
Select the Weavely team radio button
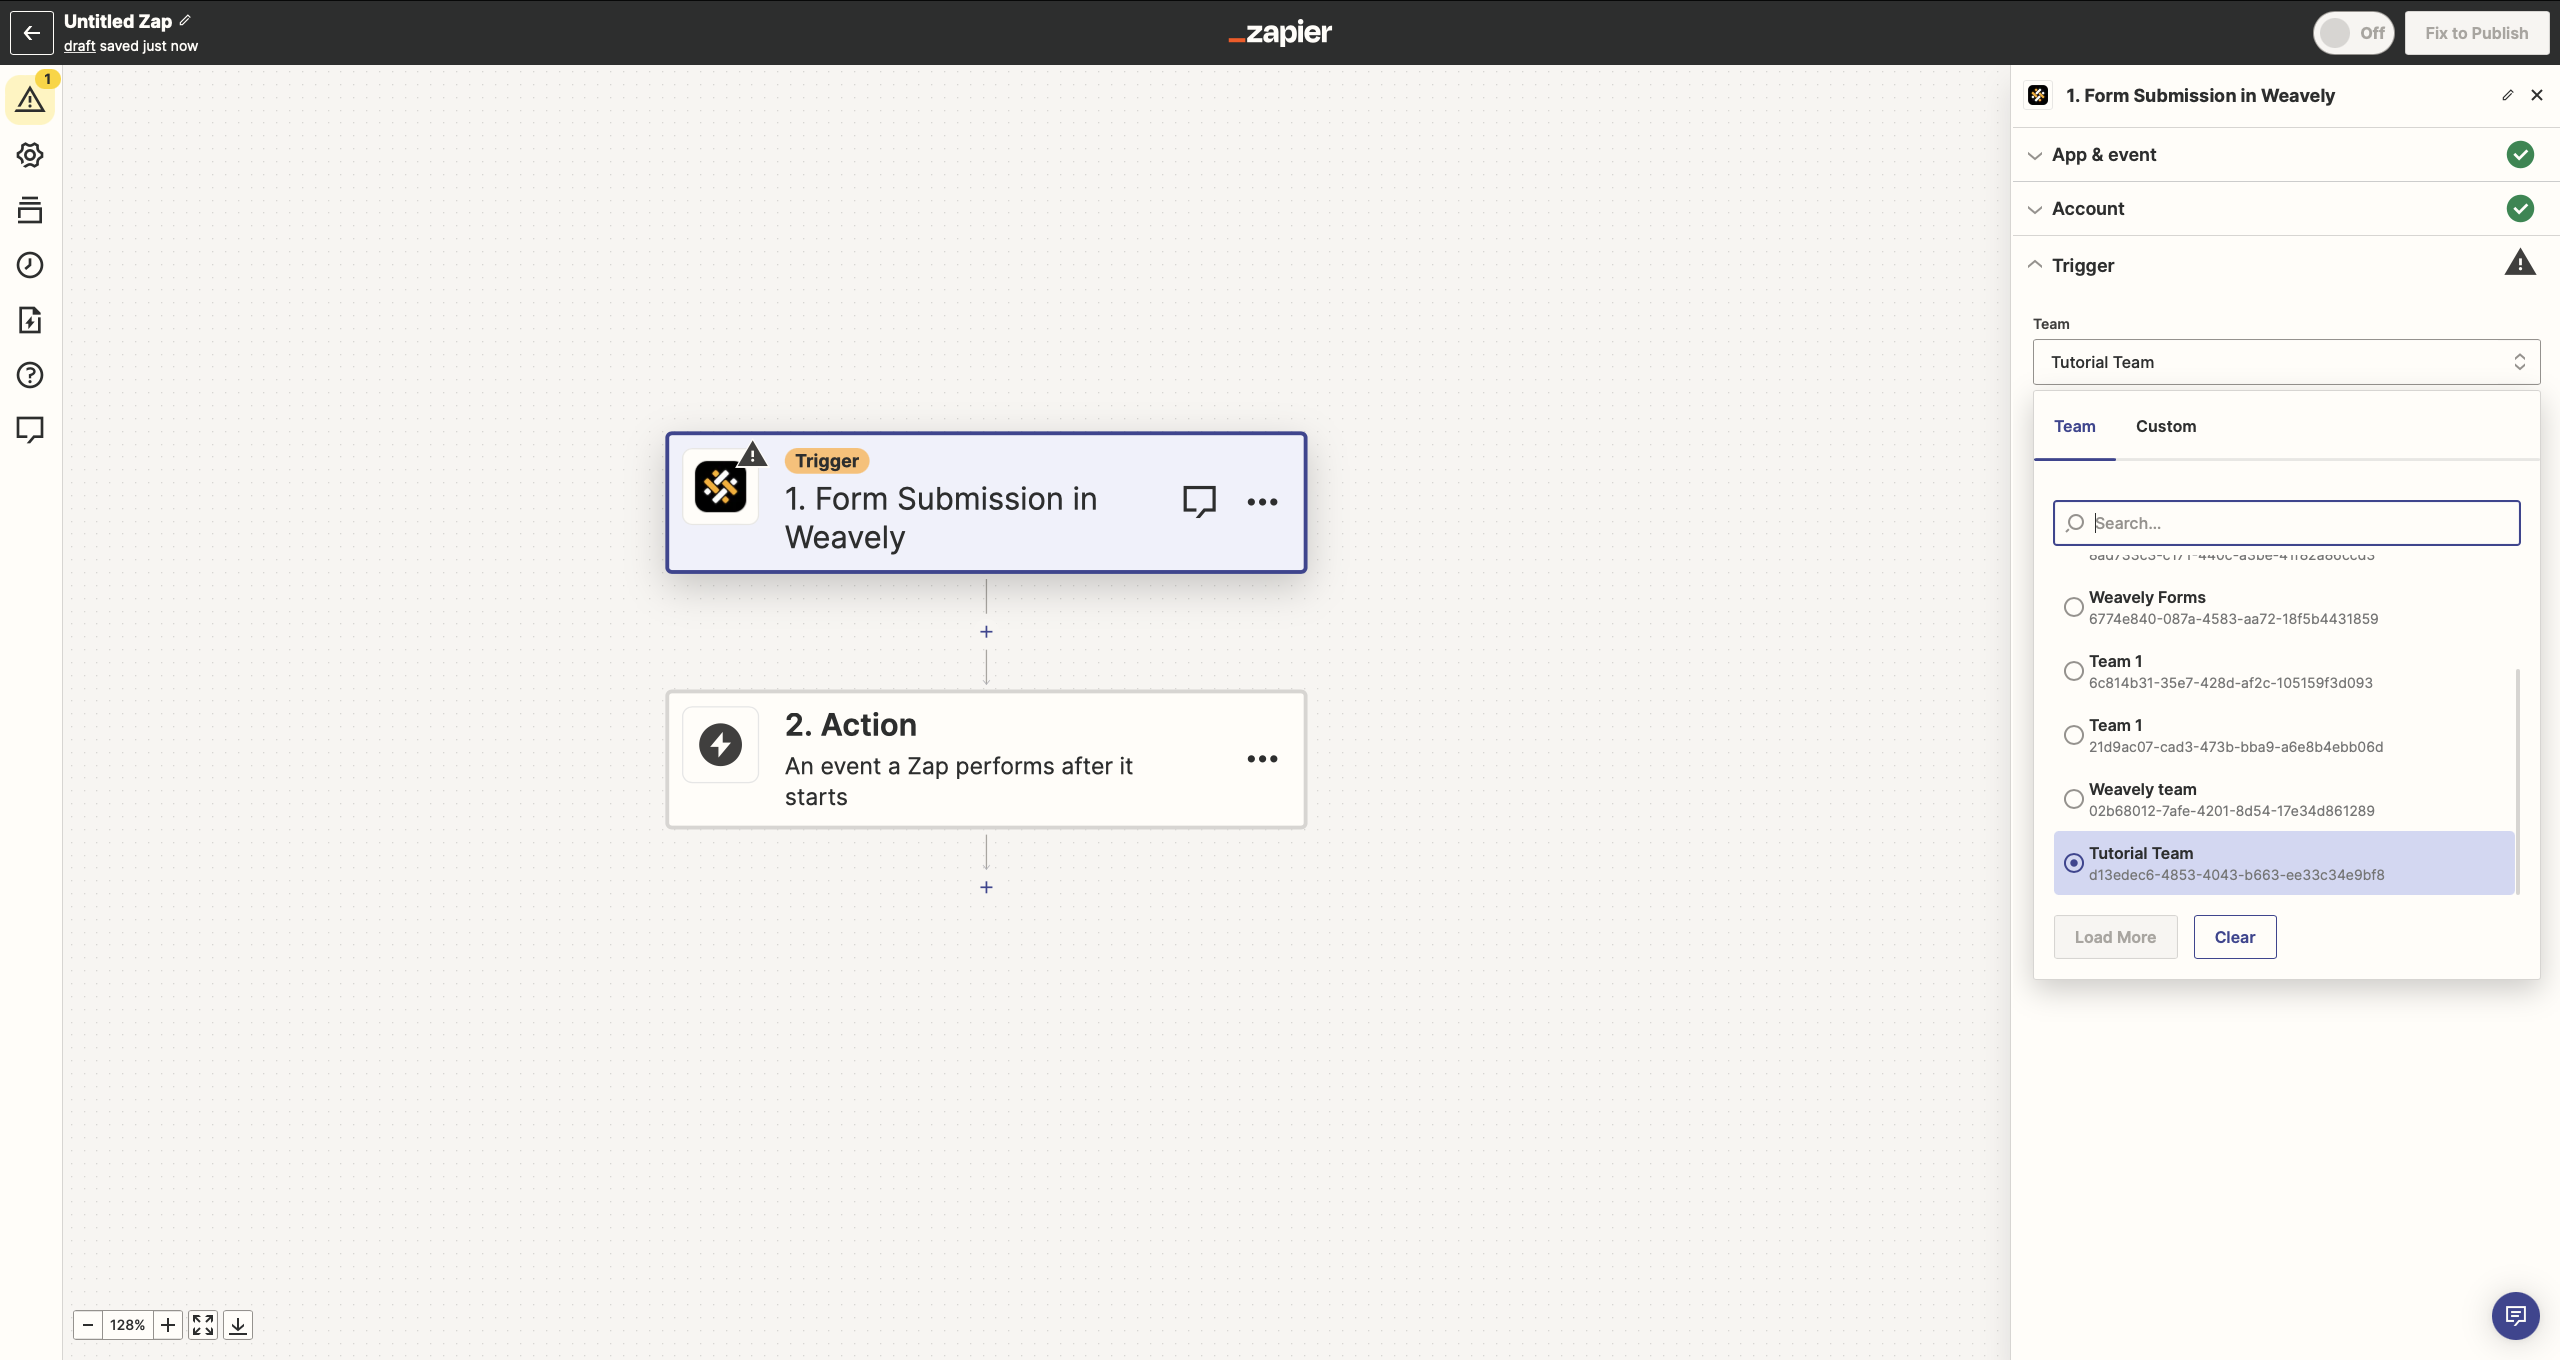[2071, 798]
